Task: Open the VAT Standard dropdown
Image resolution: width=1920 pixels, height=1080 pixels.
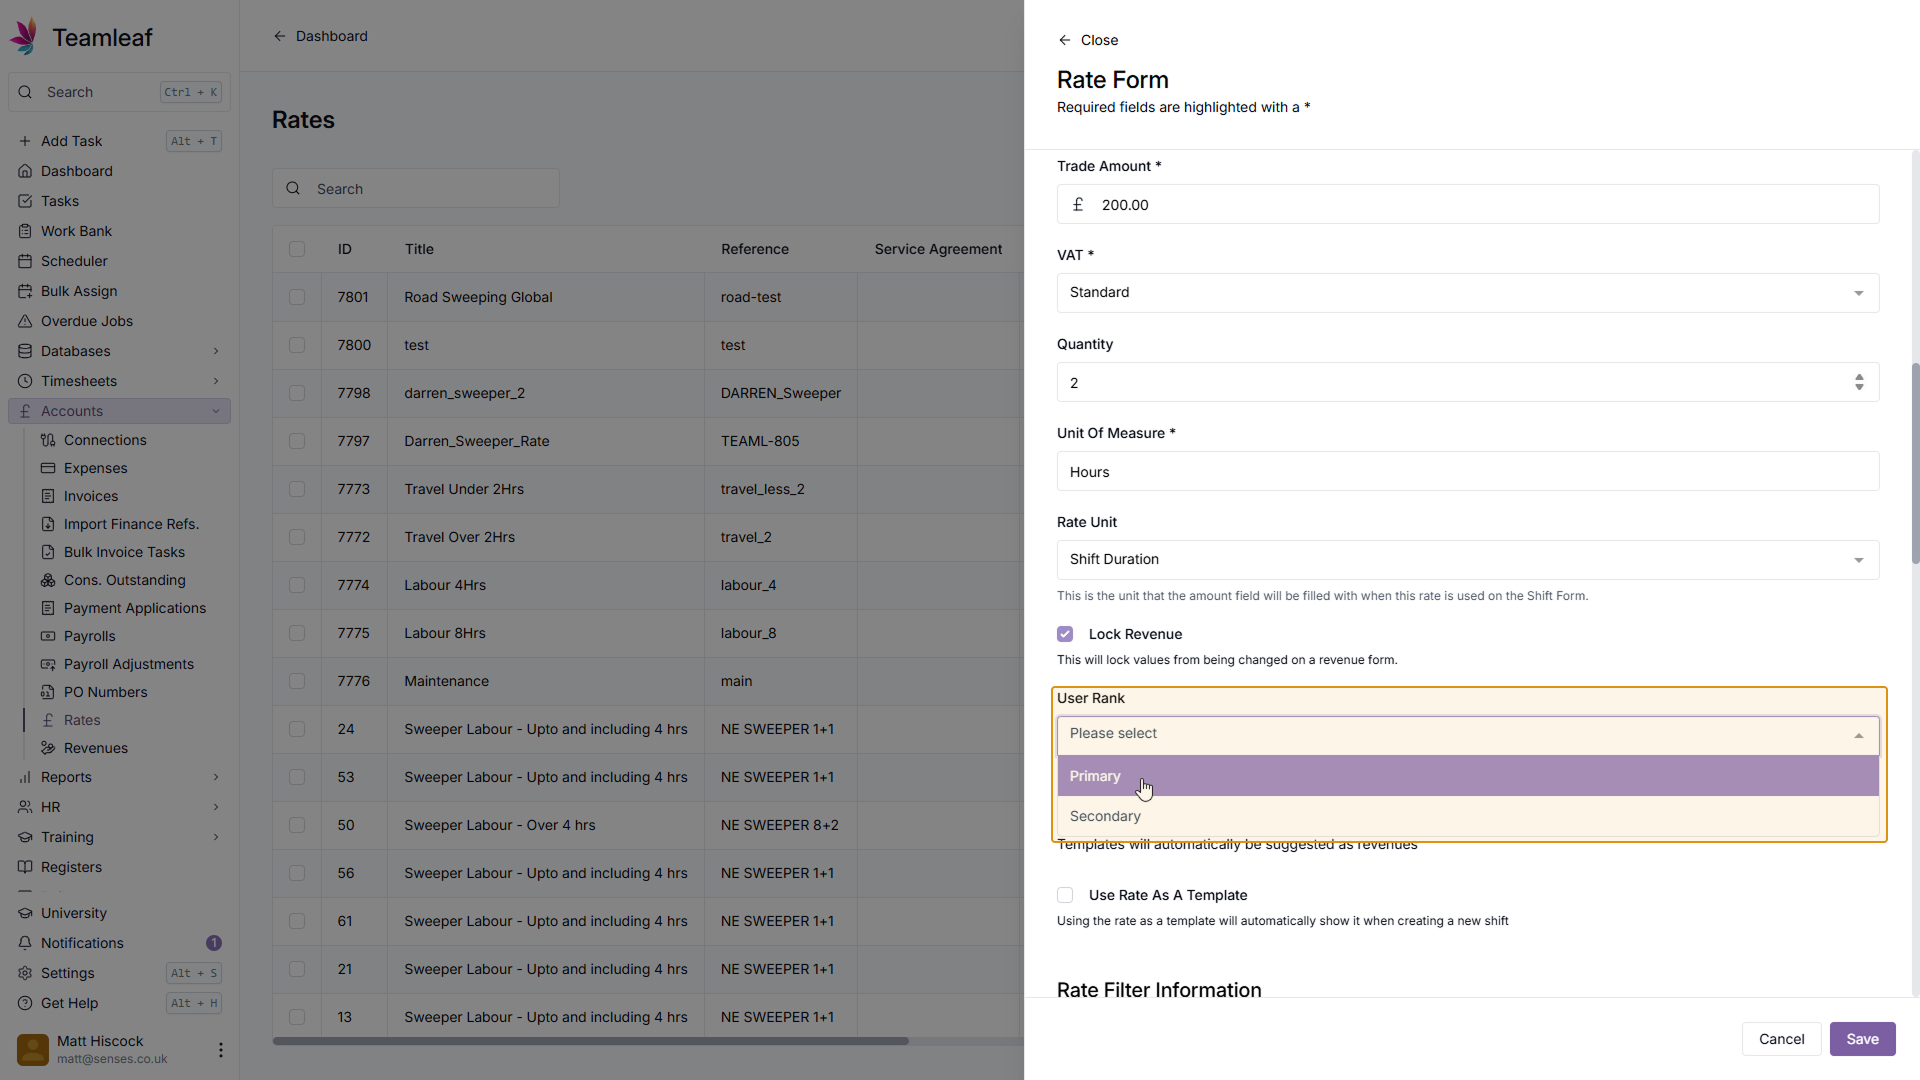Action: coord(1467,293)
